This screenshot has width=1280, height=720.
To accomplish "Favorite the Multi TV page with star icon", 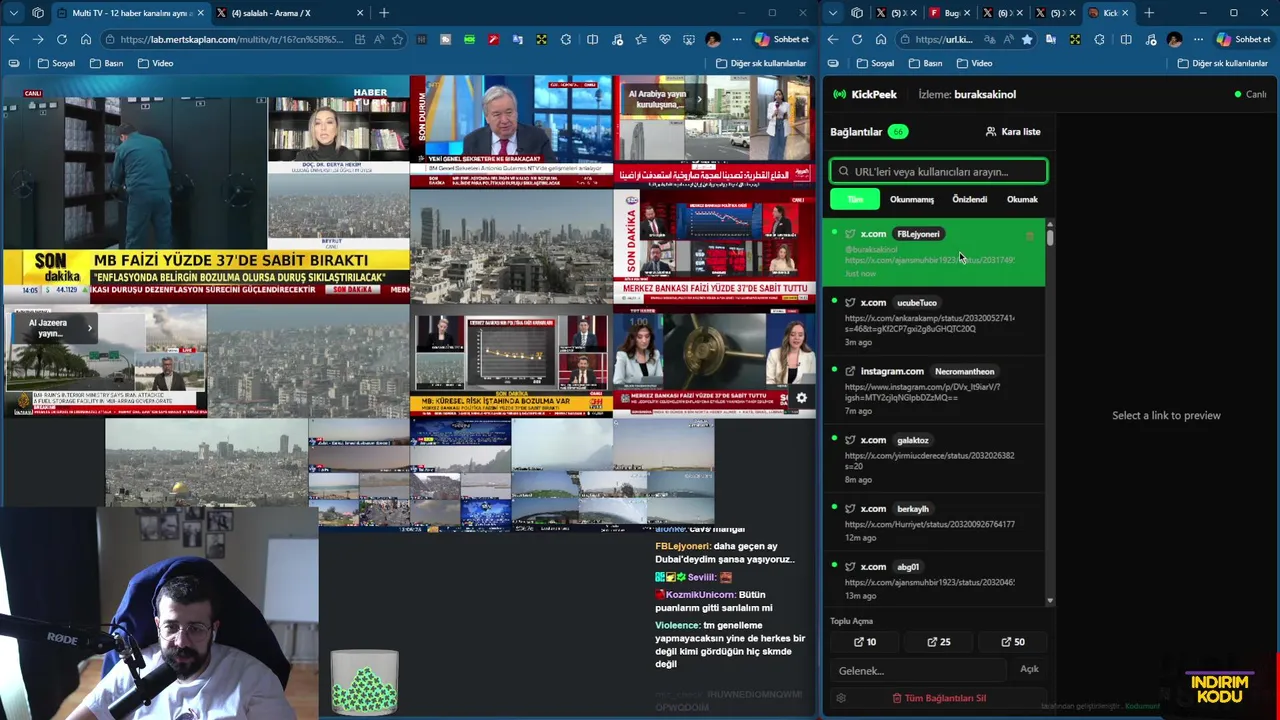I will click(397, 39).
